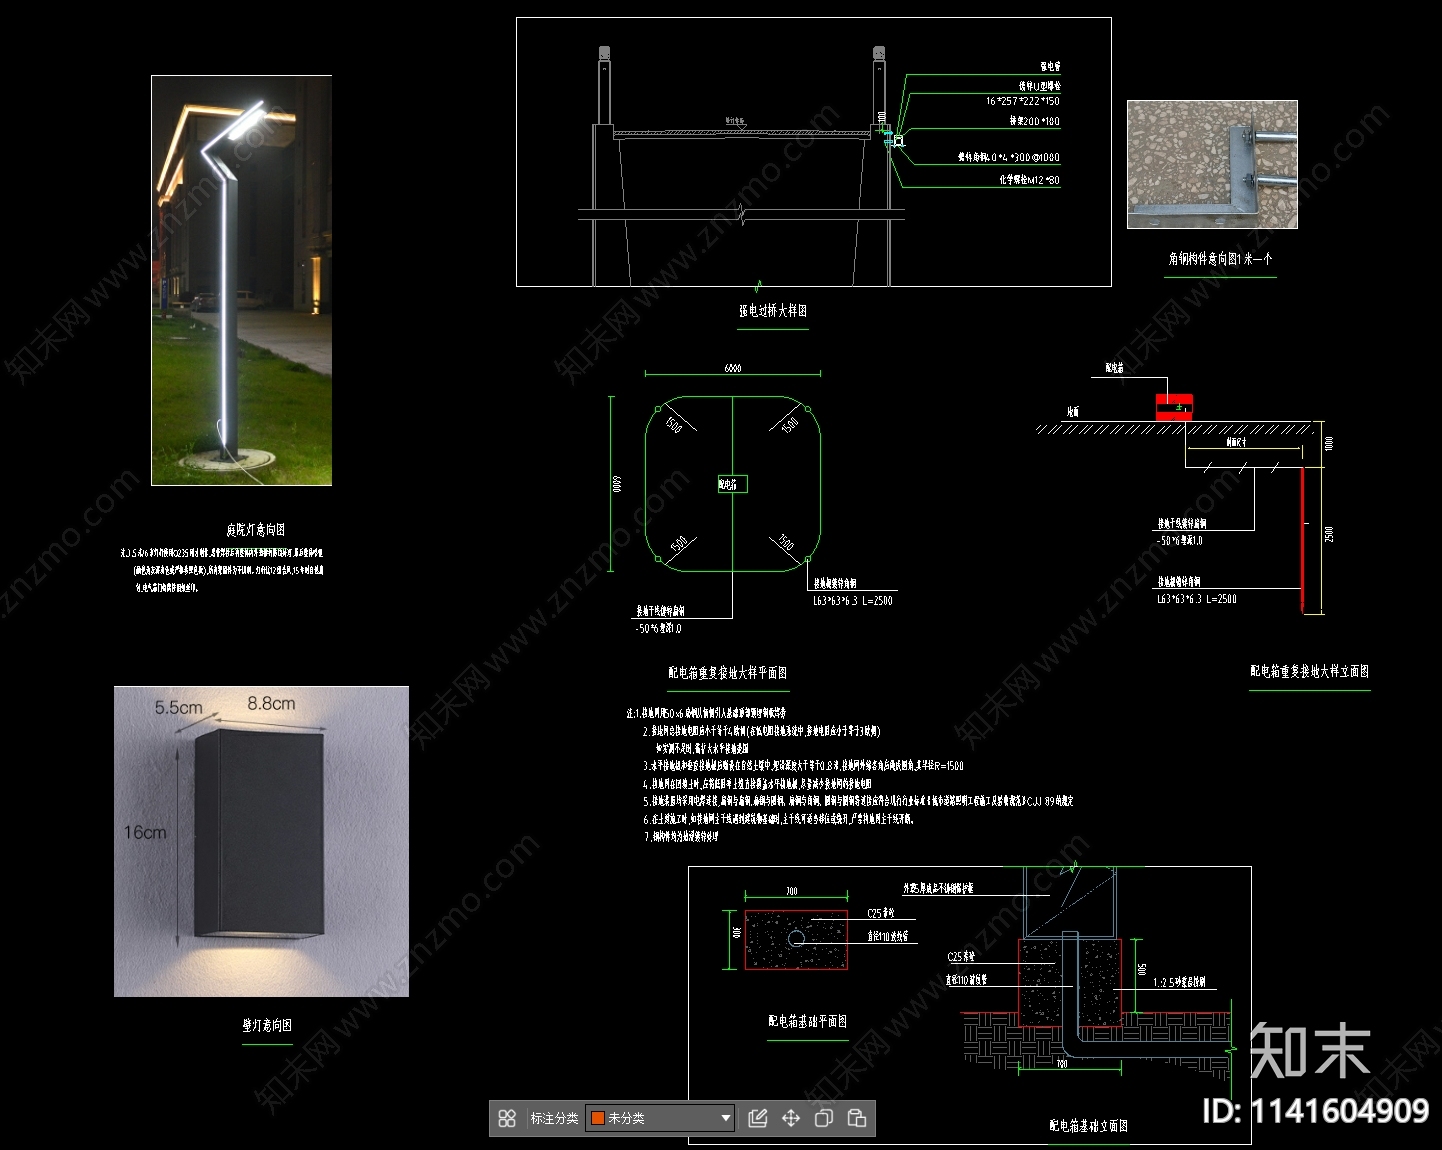Select the orange 未分类 color swatch
Viewport: 1442px width, 1150px height.
tap(598, 1118)
